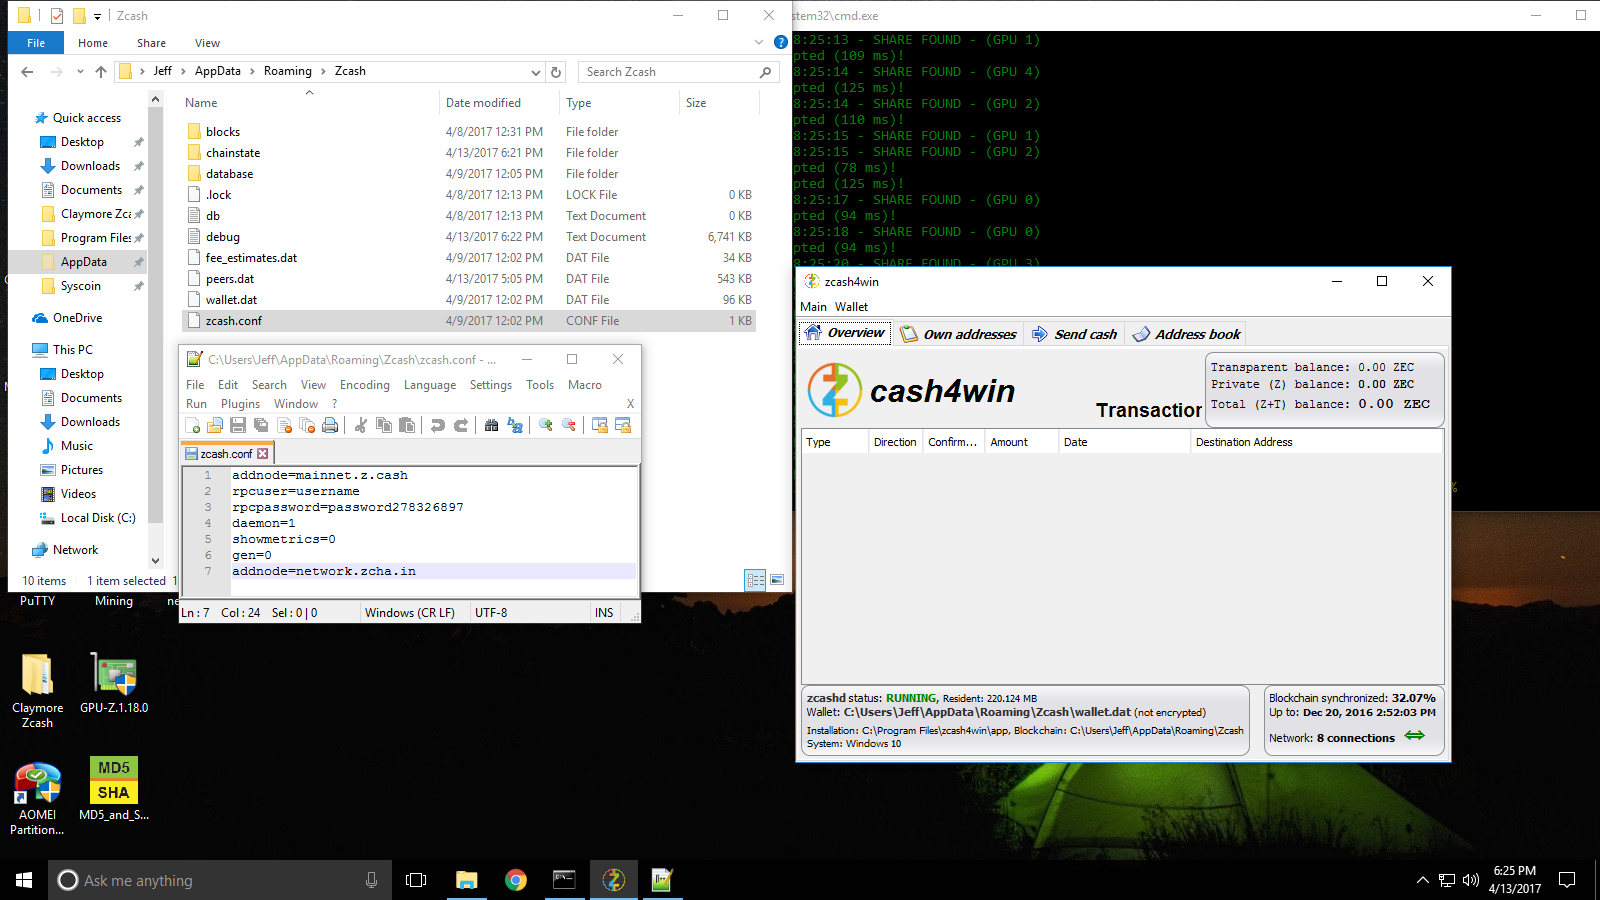Image resolution: width=1600 pixels, height=900 pixels.
Task: Click the Close All toolbar icon in Notepad++
Action: point(307,426)
